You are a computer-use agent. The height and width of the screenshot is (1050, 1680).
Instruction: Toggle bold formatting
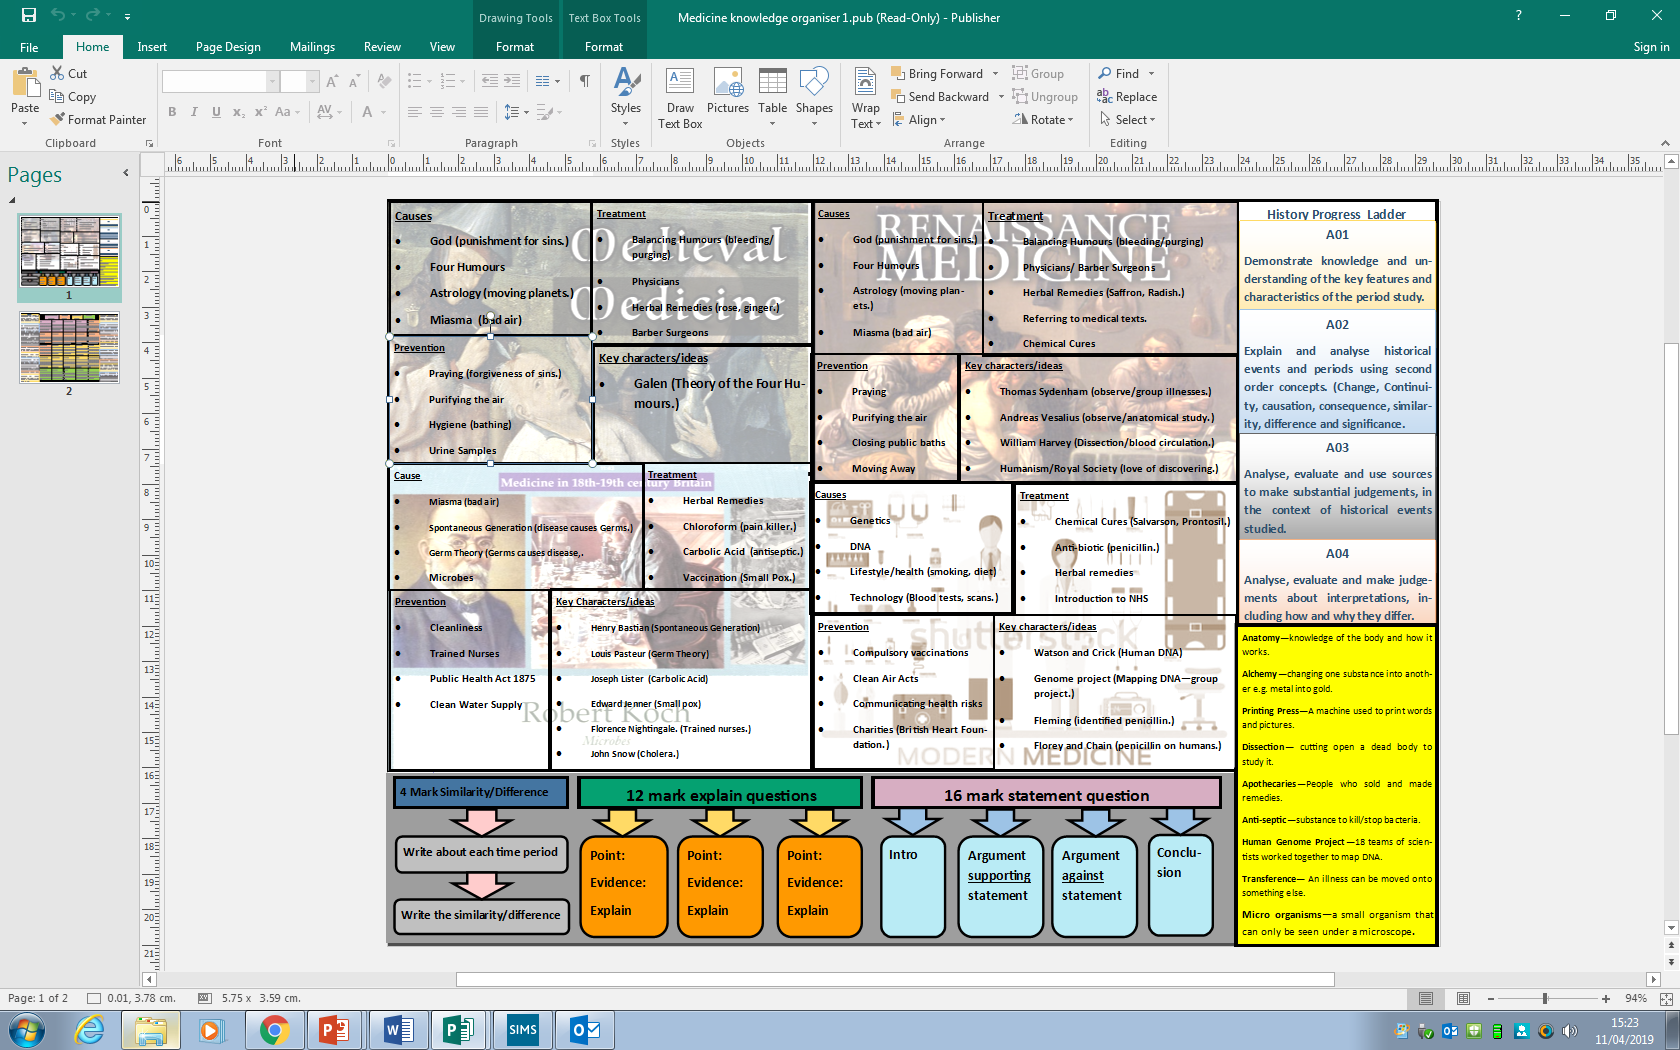[172, 112]
